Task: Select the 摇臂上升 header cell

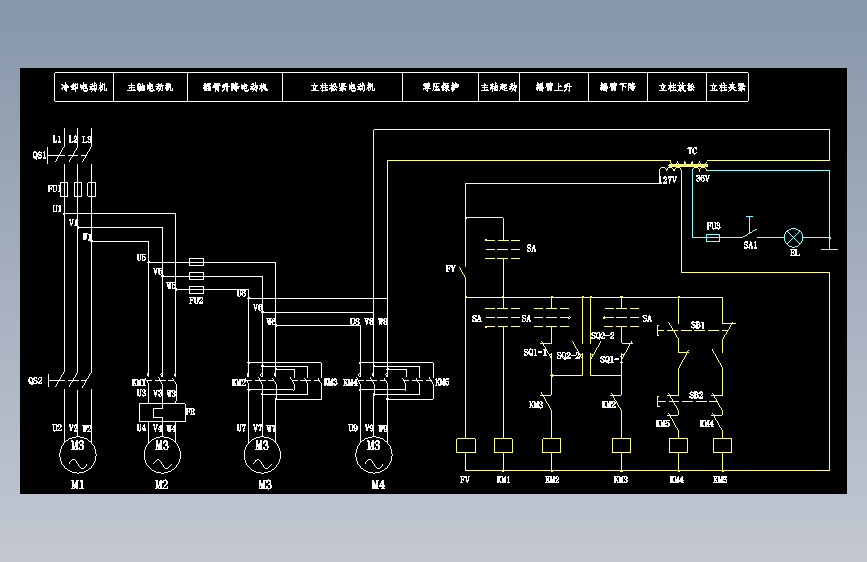Action: pyautogui.click(x=554, y=87)
